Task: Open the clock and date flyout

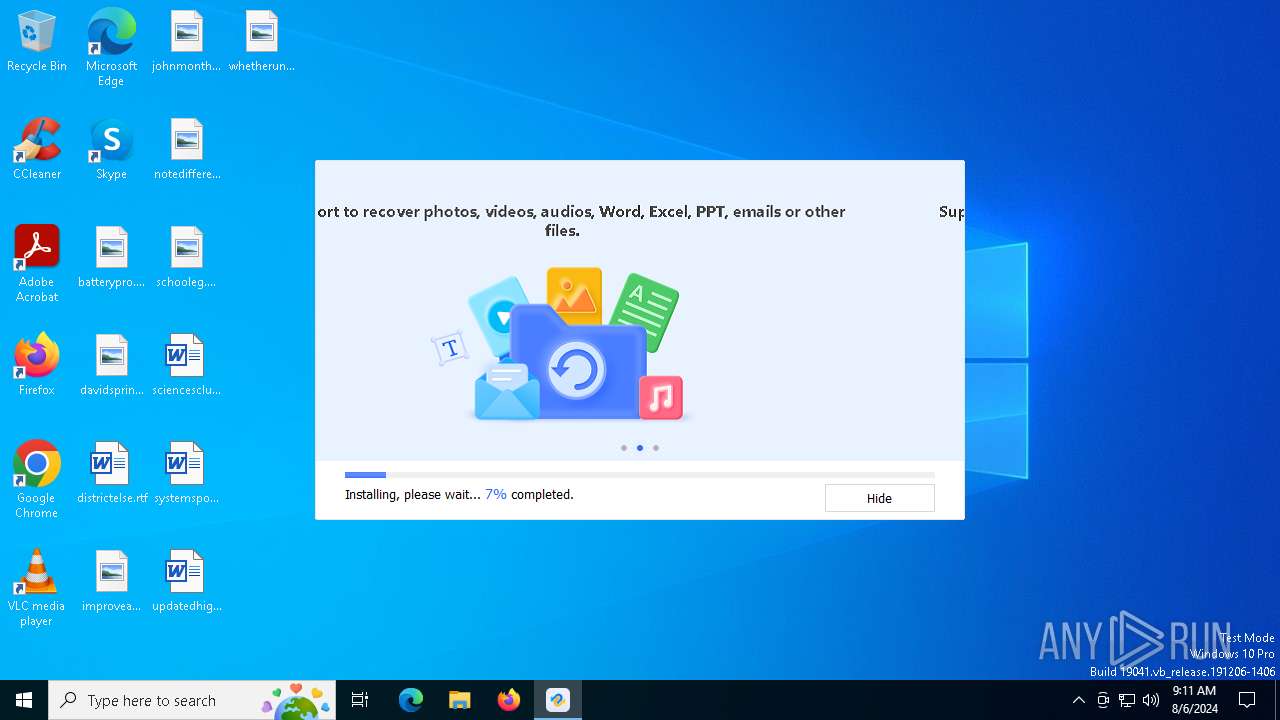Action: [x=1194, y=700]
